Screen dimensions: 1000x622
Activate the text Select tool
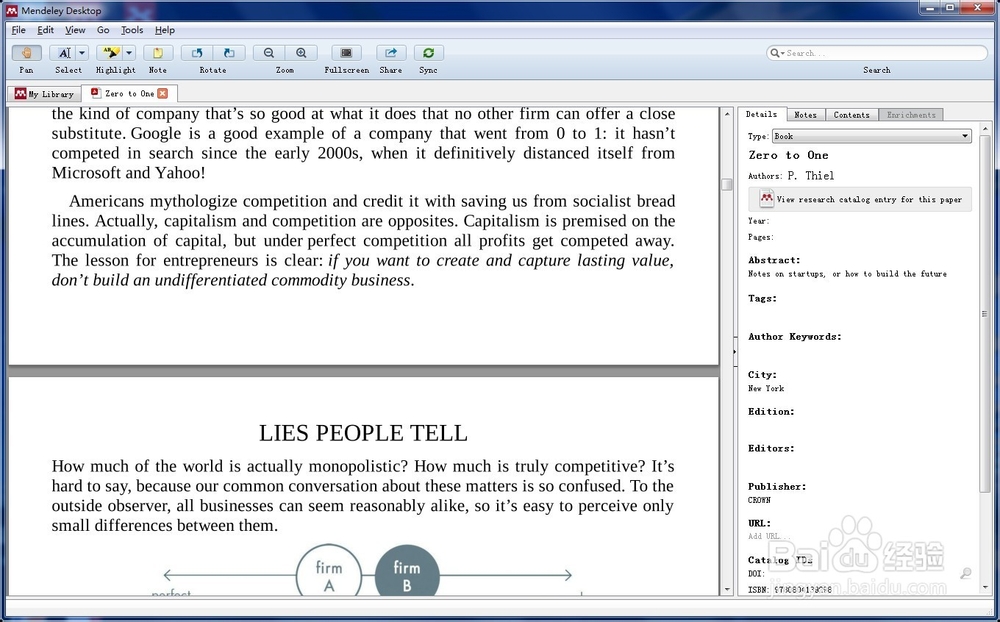point(63,53)
